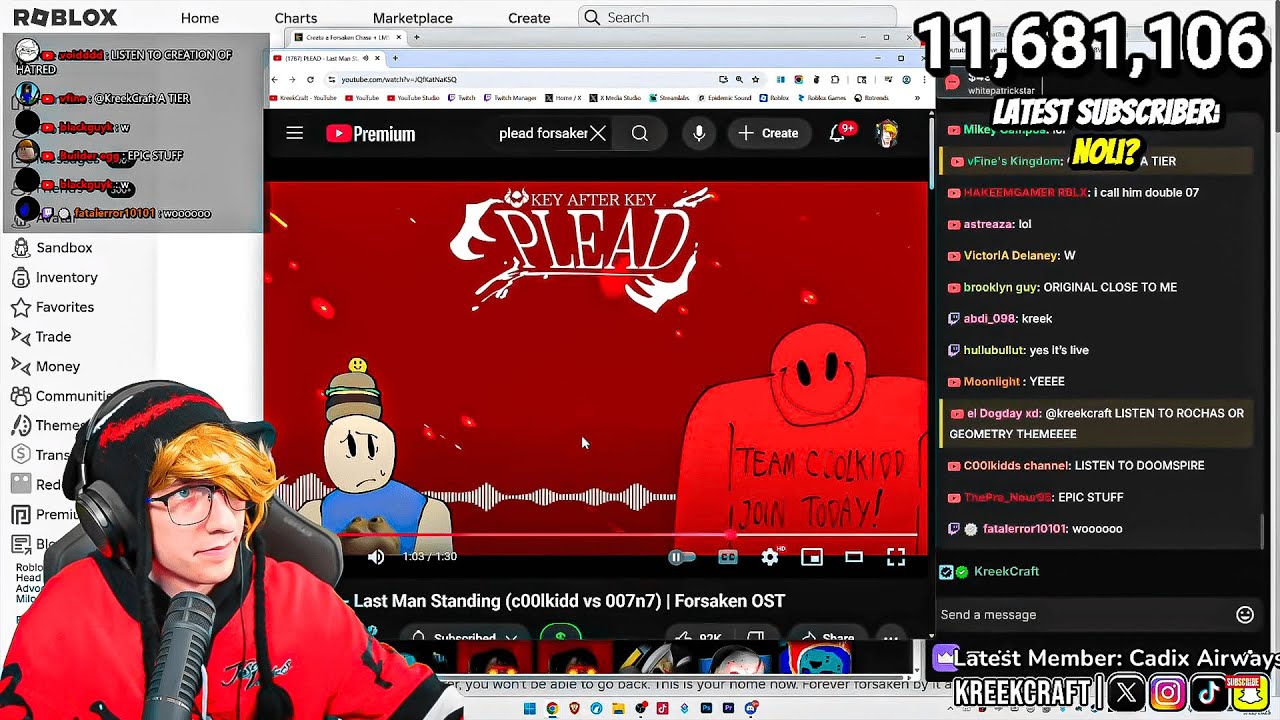The width and height of the screenshot is (1280, 720).
Task: Go back in the Chrome browser
Action: 276,79
